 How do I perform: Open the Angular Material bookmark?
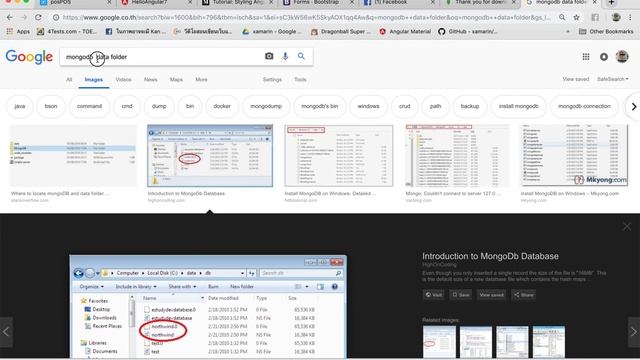(x=404, y=31)
